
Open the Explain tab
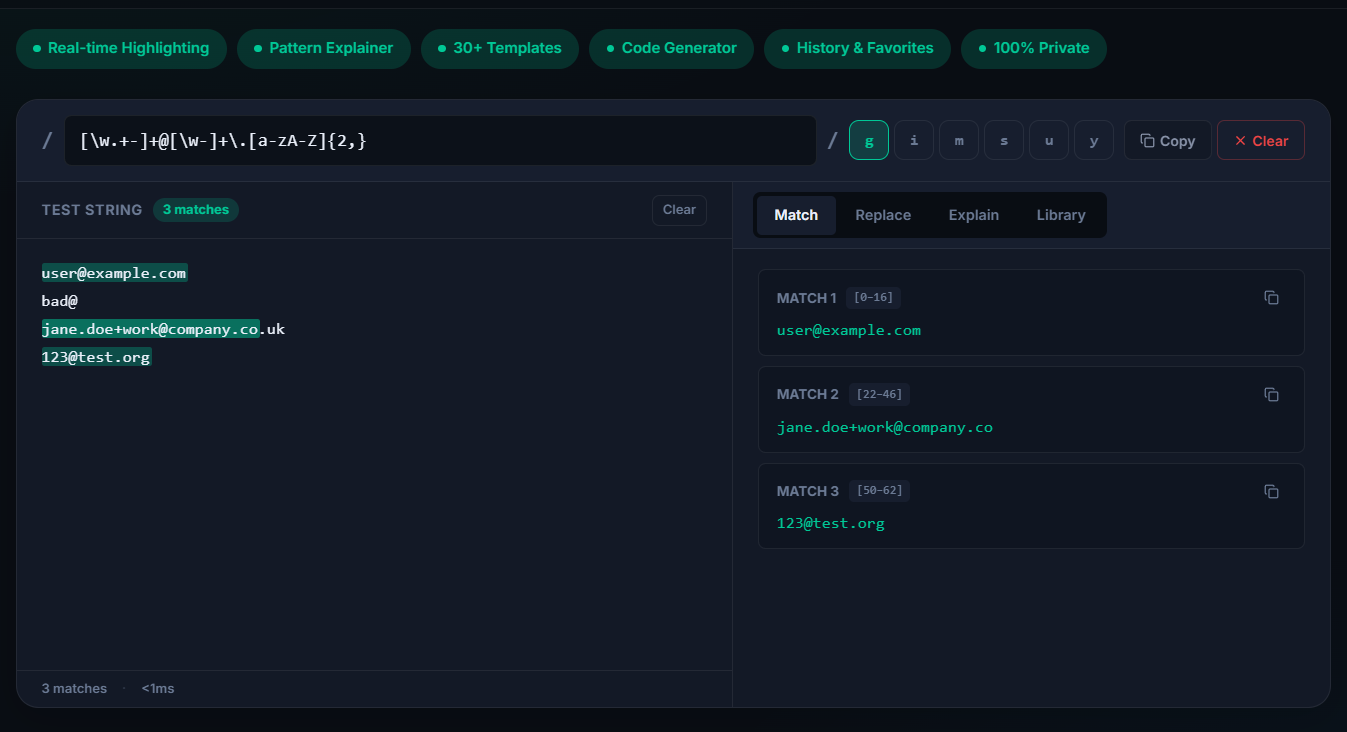click(x=973, y=215)
